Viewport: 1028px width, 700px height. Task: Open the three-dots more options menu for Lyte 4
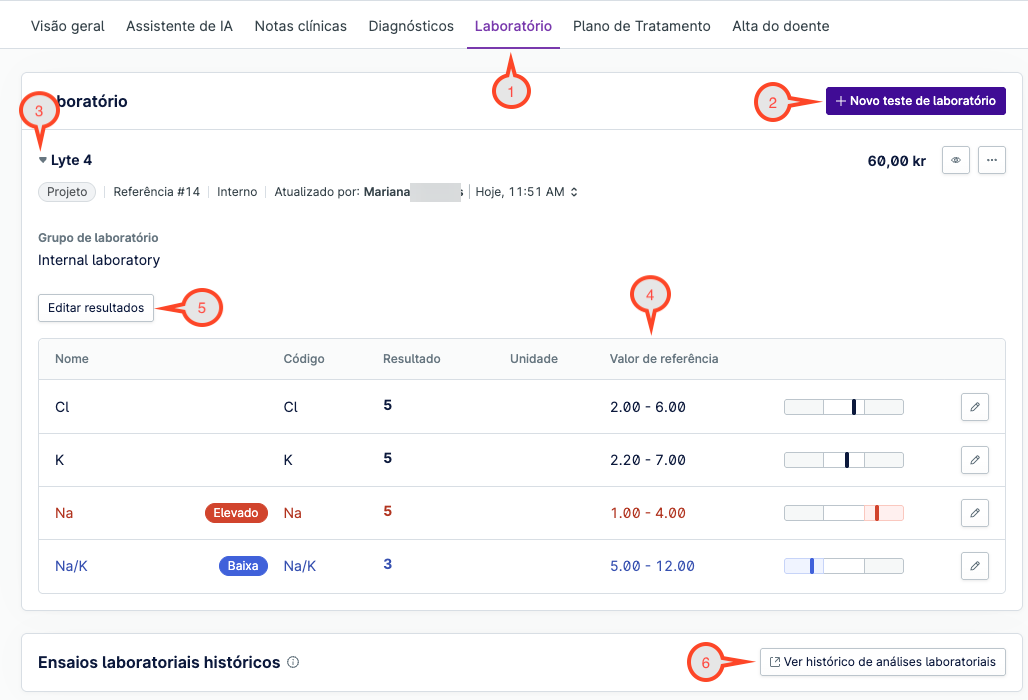[991, 160]
